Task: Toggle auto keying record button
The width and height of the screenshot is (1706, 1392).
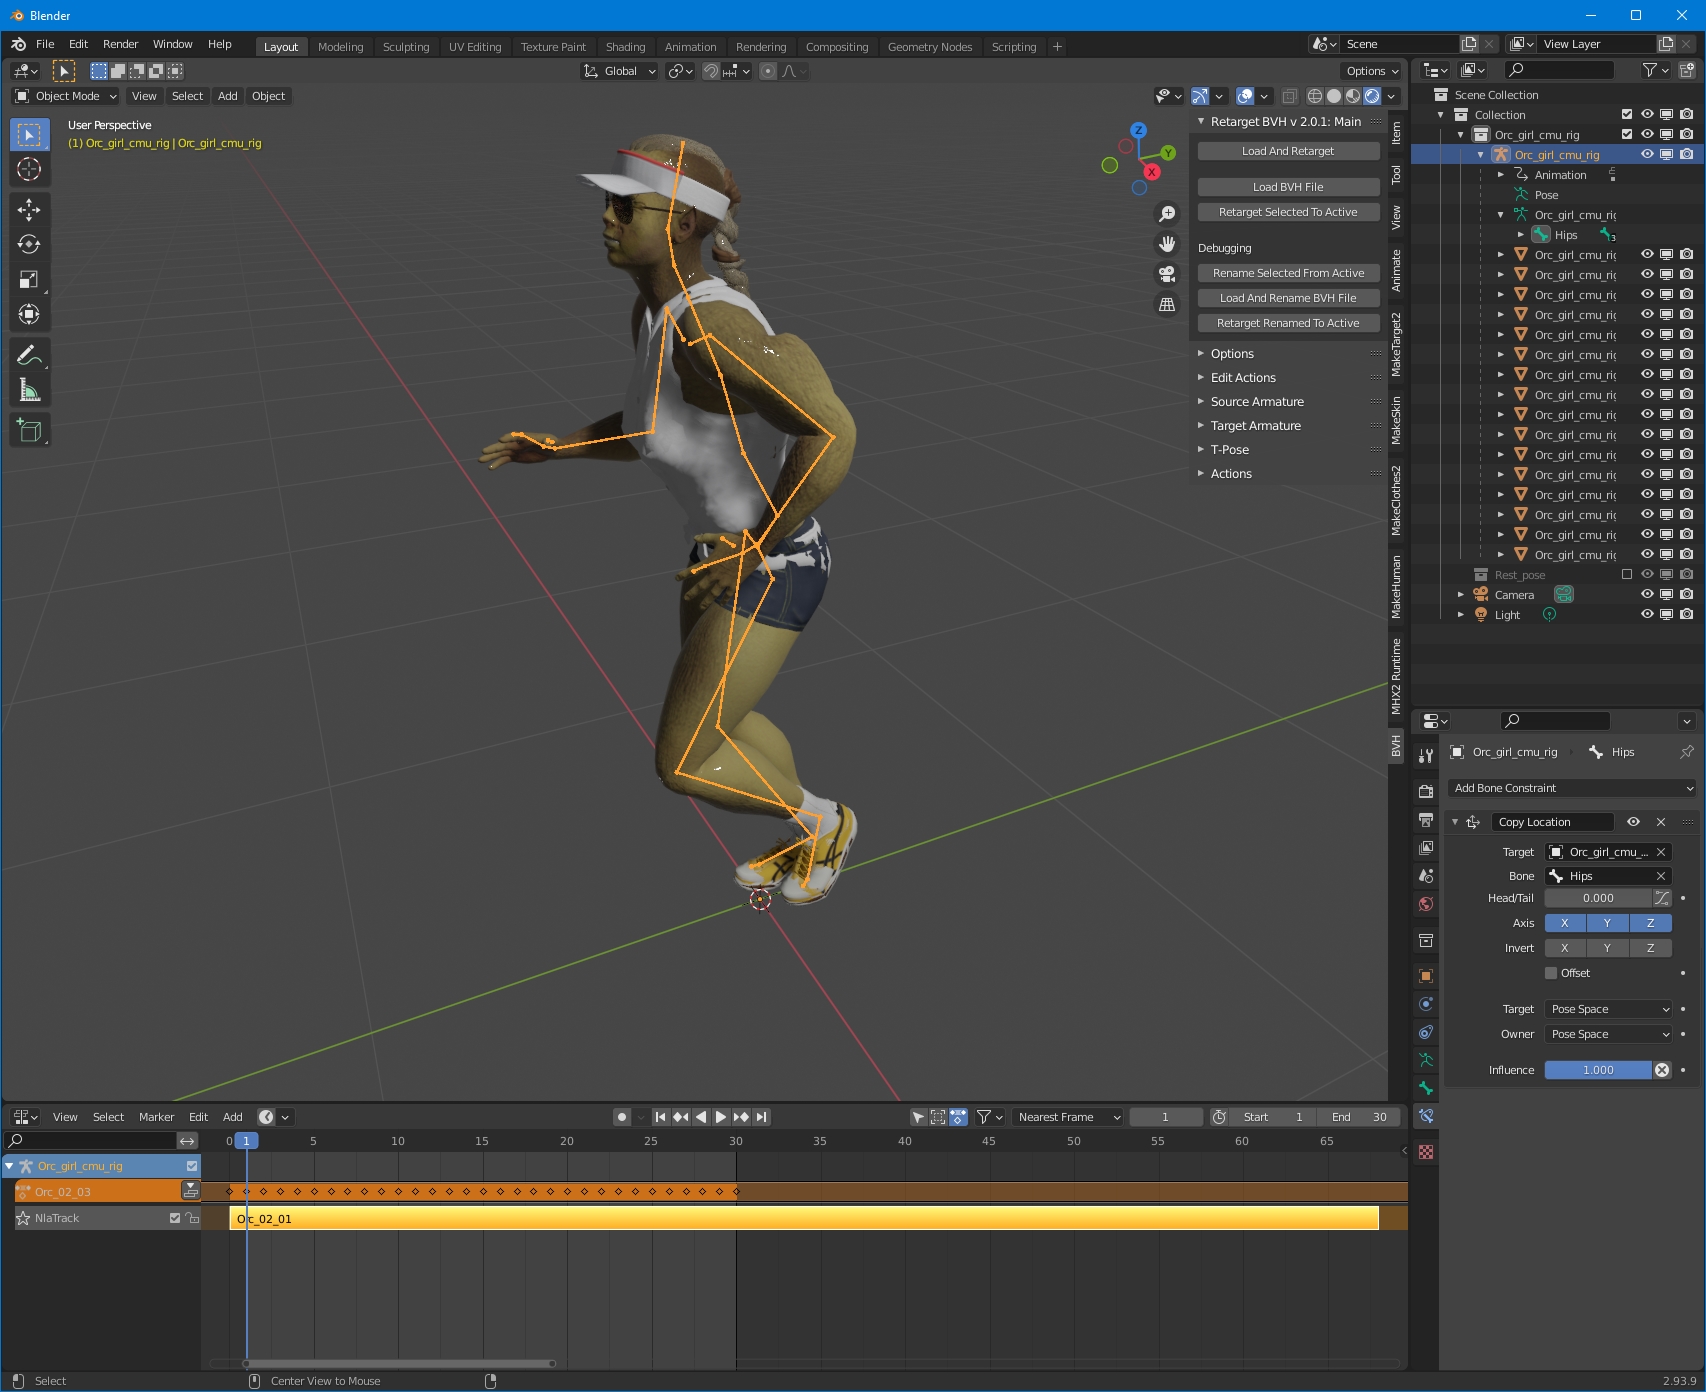Action: pyautogui.click(x=622, y=1117)
